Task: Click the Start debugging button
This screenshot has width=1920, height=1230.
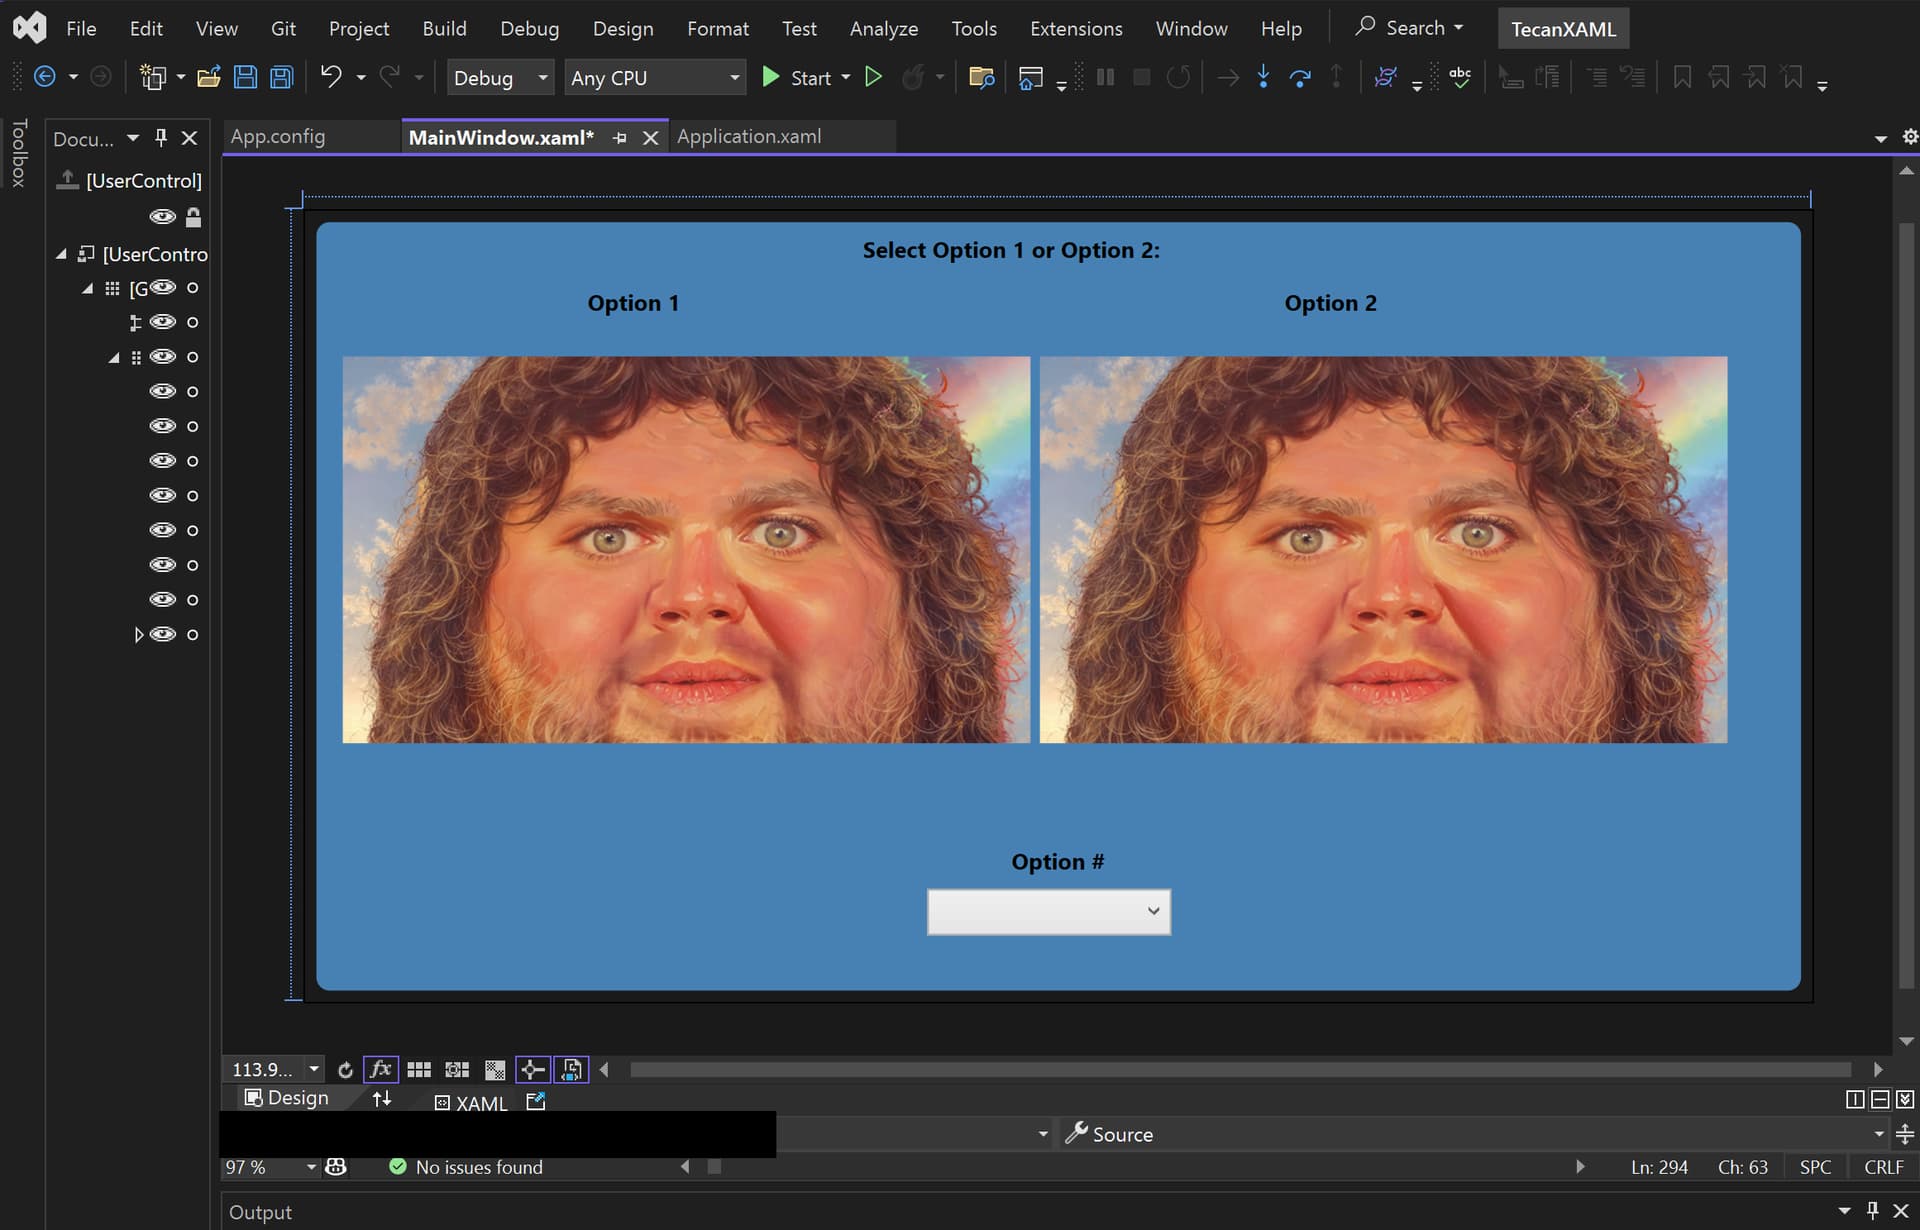Action: tap(798, 78)
